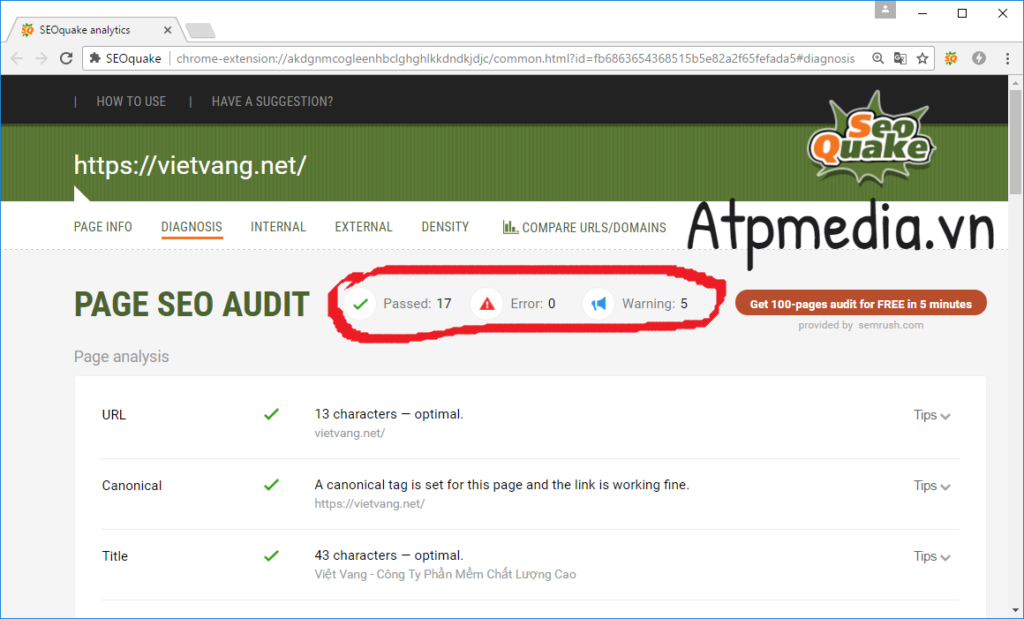
Task: Open the semrush.com link
Action: click(891, 325)
